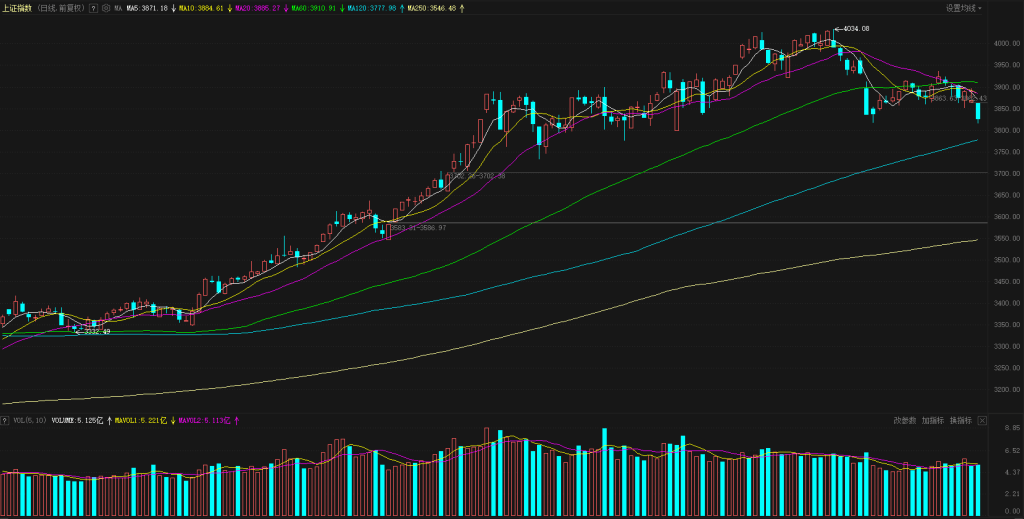Click 加指标 to add indicator
Image resolution: width=1024 pixels, height=519 pixels.
pyautogui.click(x=932, y=421)
